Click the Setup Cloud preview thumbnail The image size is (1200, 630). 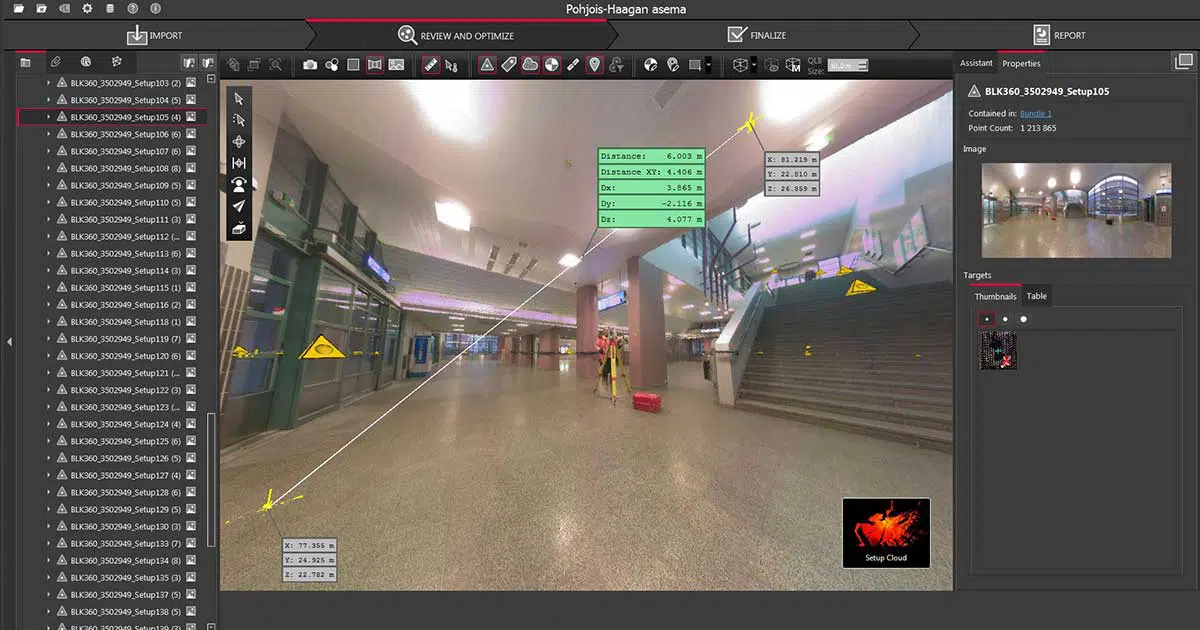click(885, 533)
